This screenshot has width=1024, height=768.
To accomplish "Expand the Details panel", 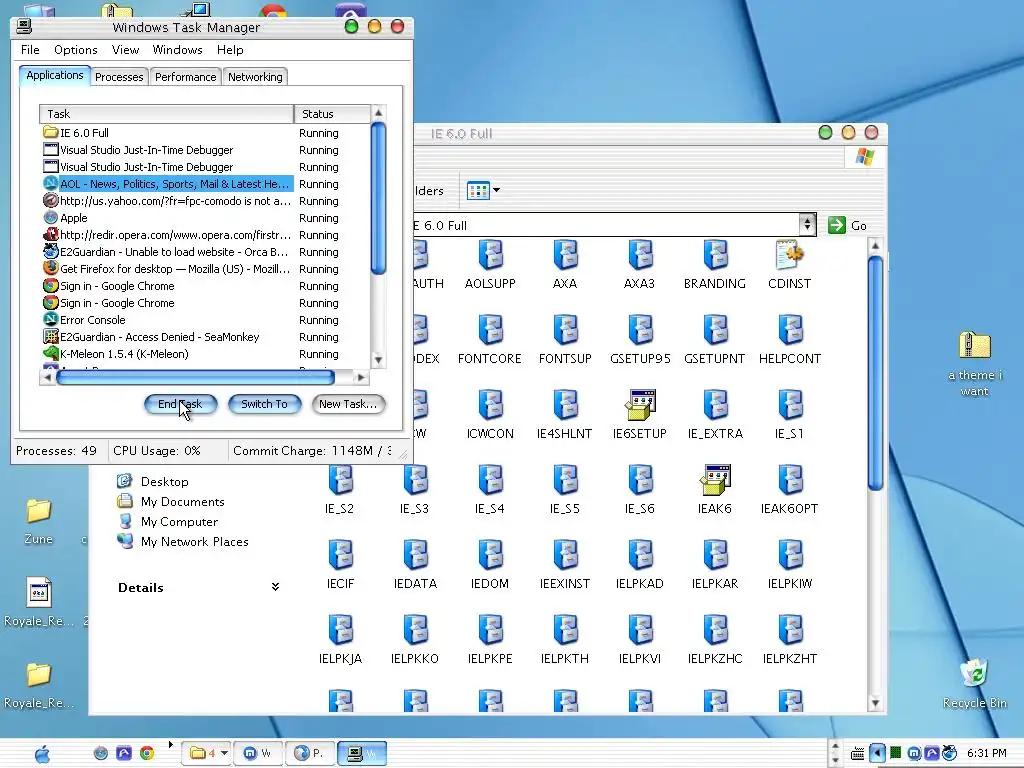I will tap(275, 587).
